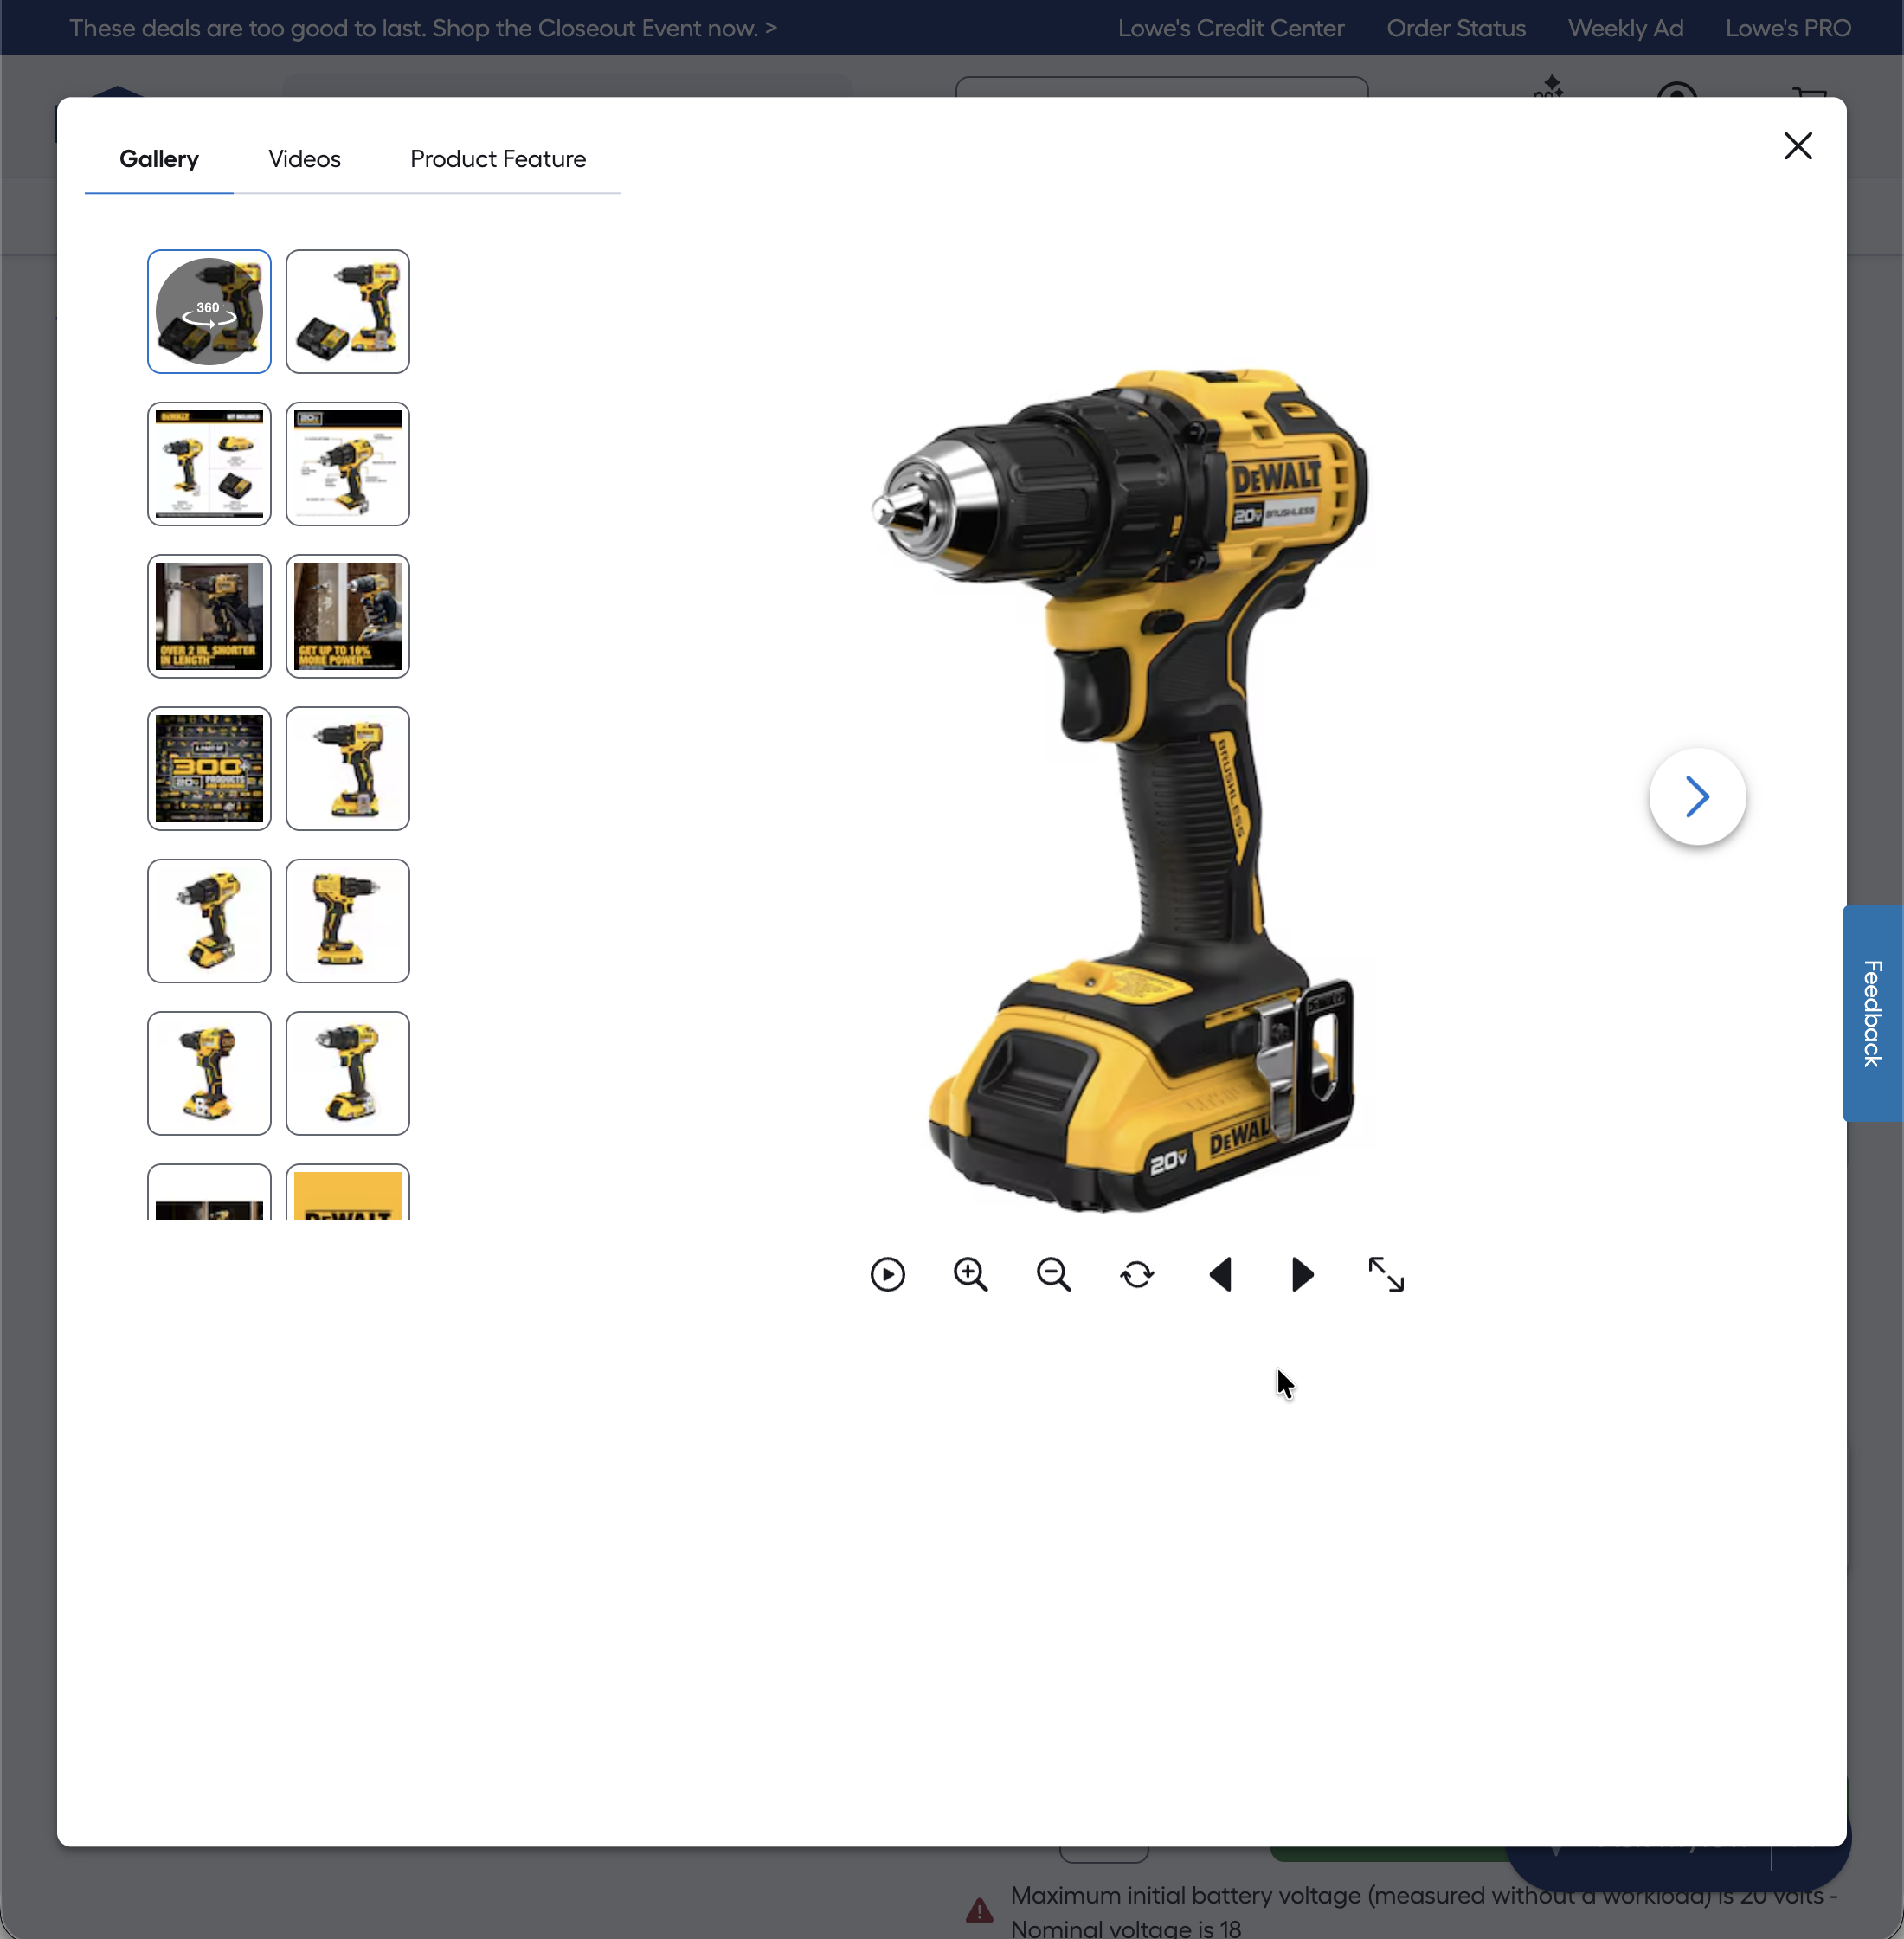
Task: Switch to the Videos tab
Action: click(x=304, y=159)
